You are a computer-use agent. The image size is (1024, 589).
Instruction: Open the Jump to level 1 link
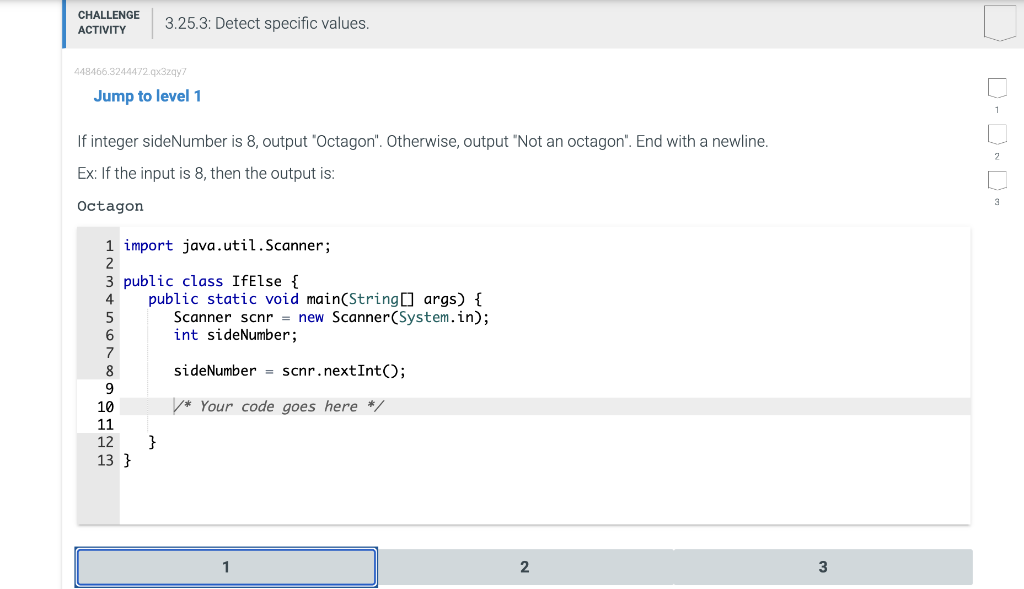click(x=147, y=96)
